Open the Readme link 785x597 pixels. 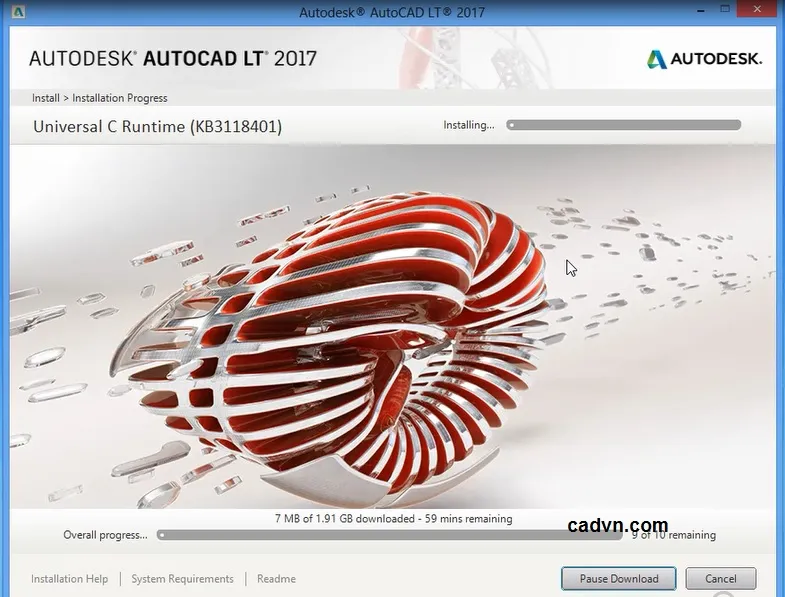click(276, 578)
